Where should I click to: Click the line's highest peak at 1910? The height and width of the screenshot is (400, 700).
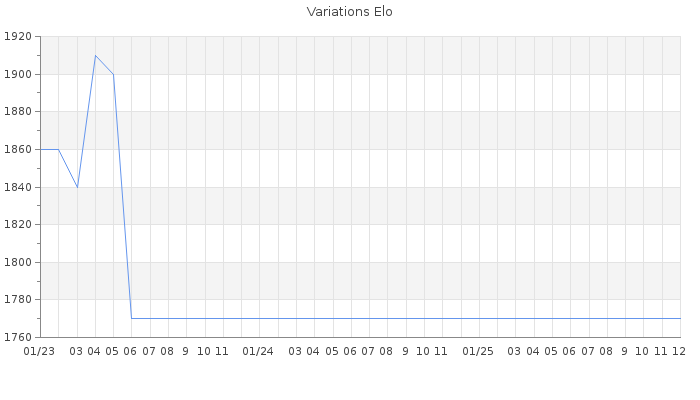95,55
